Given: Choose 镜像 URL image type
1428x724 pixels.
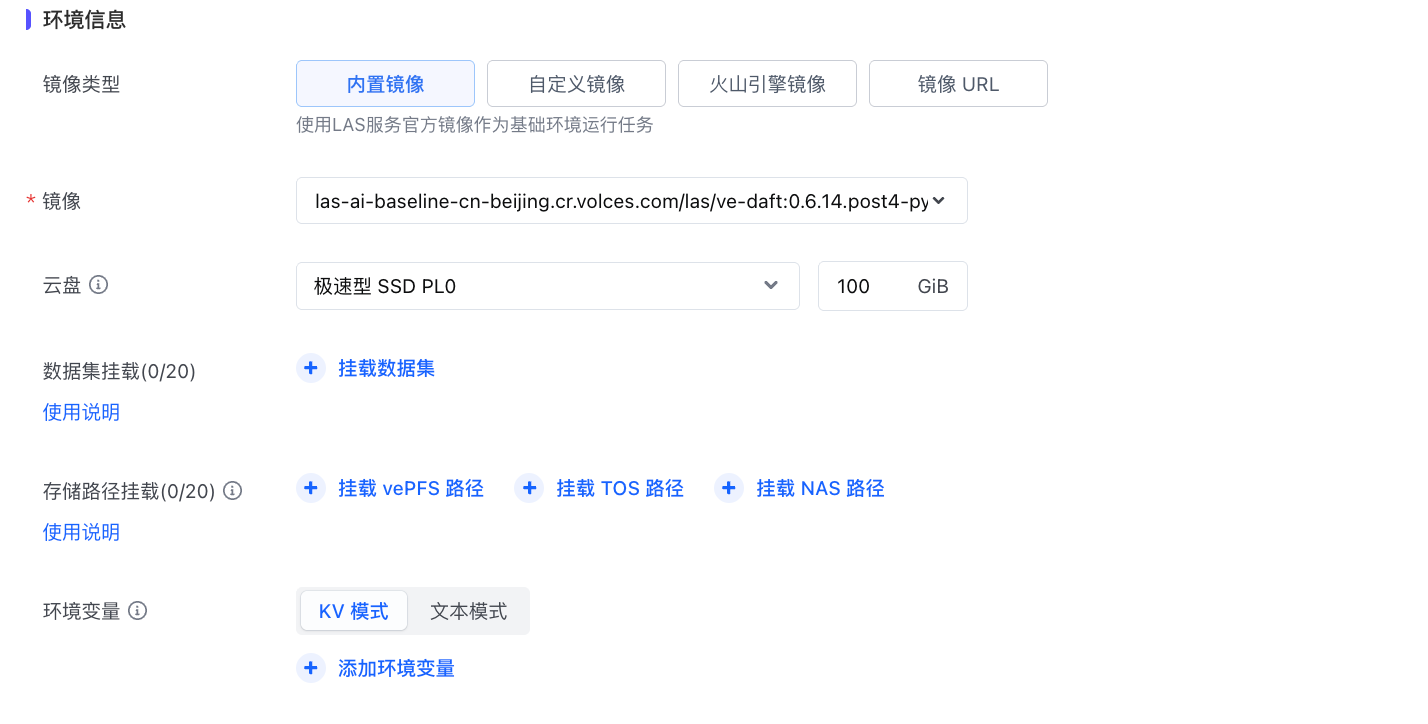Looking at the screenshot, I should [x=958, y=84].
